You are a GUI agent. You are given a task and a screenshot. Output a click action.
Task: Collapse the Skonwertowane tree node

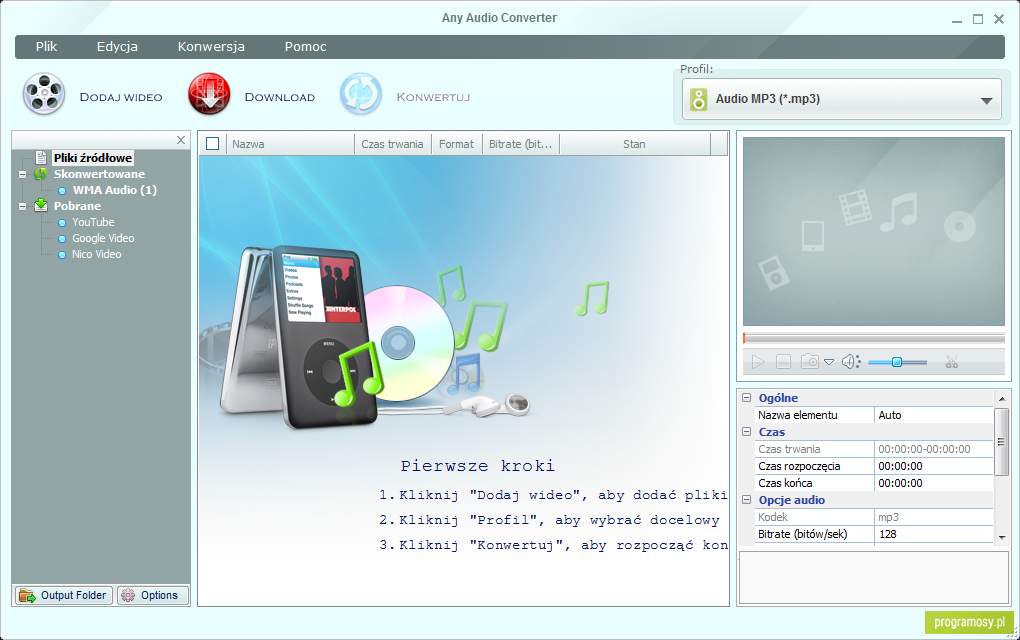[22, 174]
